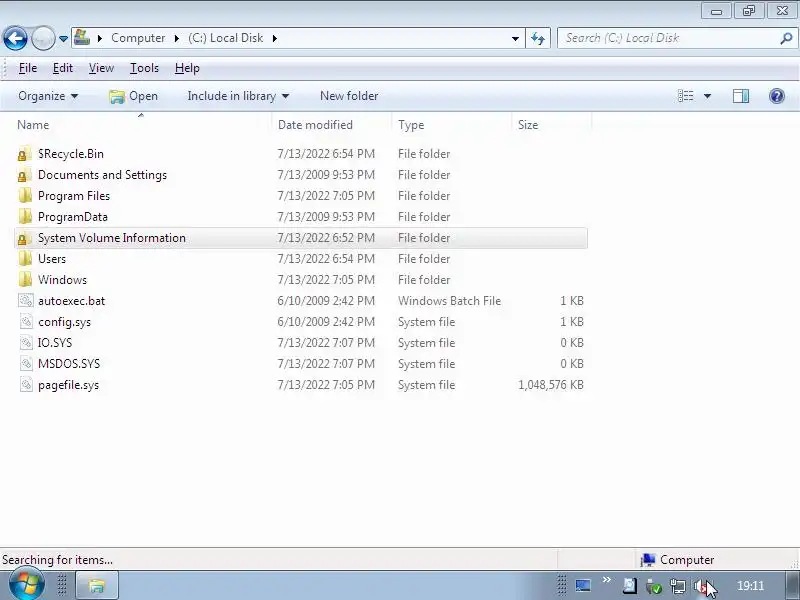This screenshot has width=800, height=600.
Task: Click Windows Batch File type cell
Action: pyautogui.click(x=449, y=301)
